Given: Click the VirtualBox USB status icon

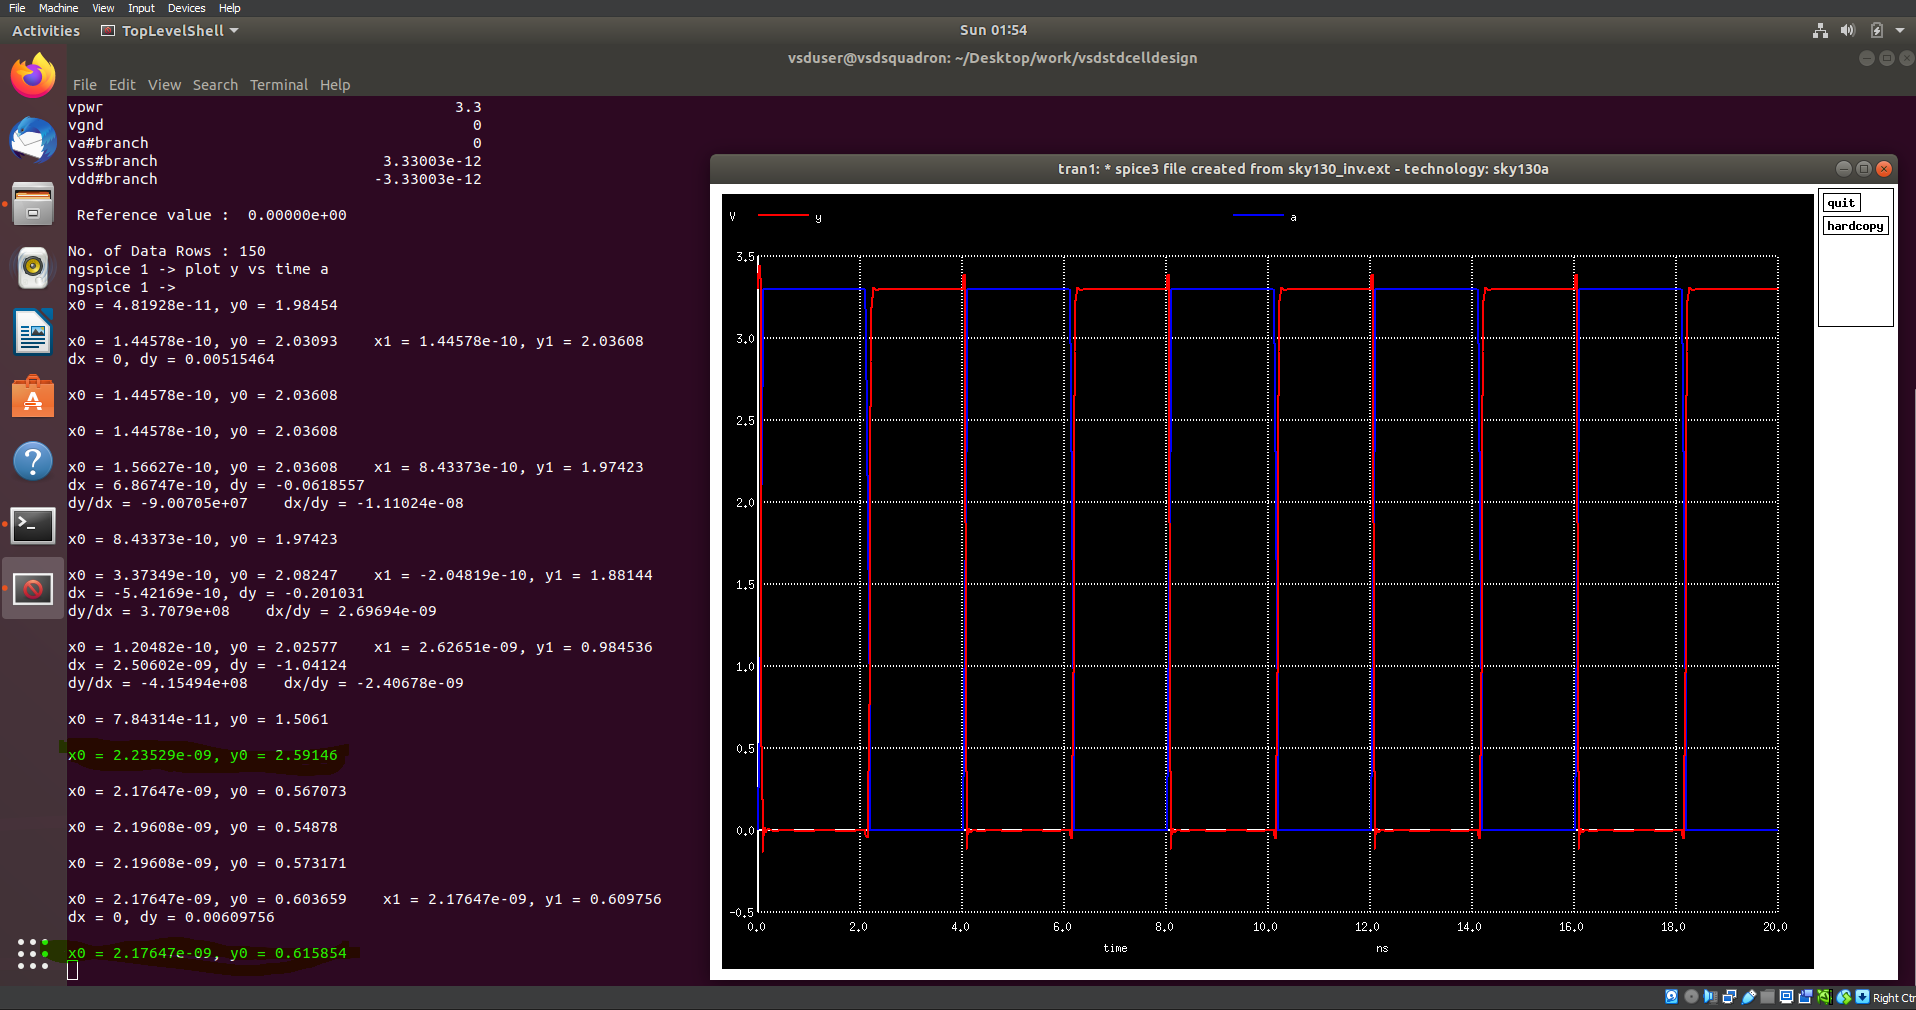Looking at the screenshot, I should tap(1748, 997).
